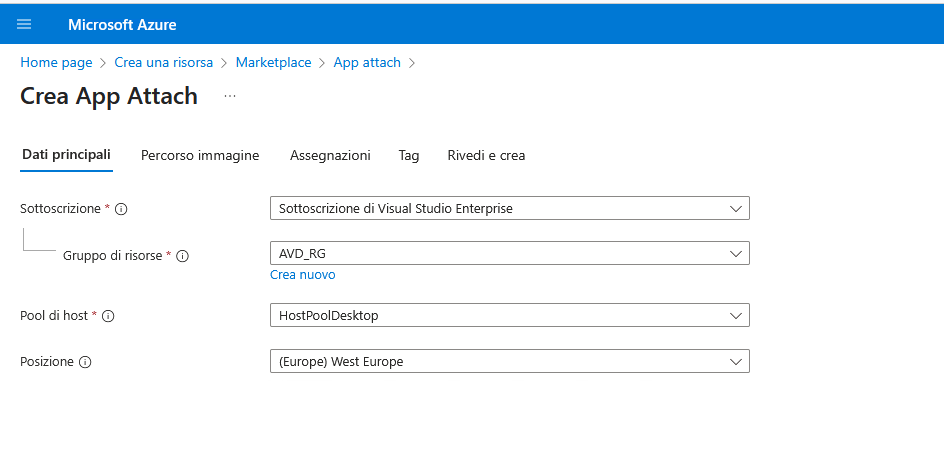Click the Gruppo di risorse label
Screen dimensions: 944x459
click(113, 255)
